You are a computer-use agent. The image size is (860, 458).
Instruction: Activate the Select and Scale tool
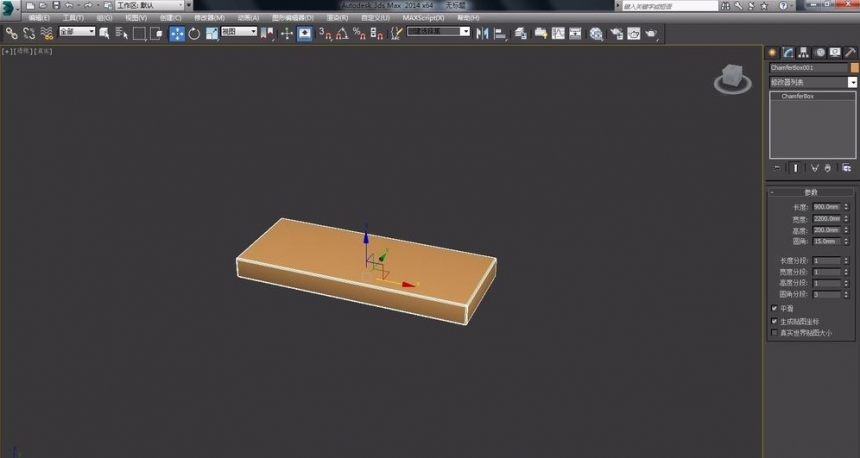click(212, 33)
